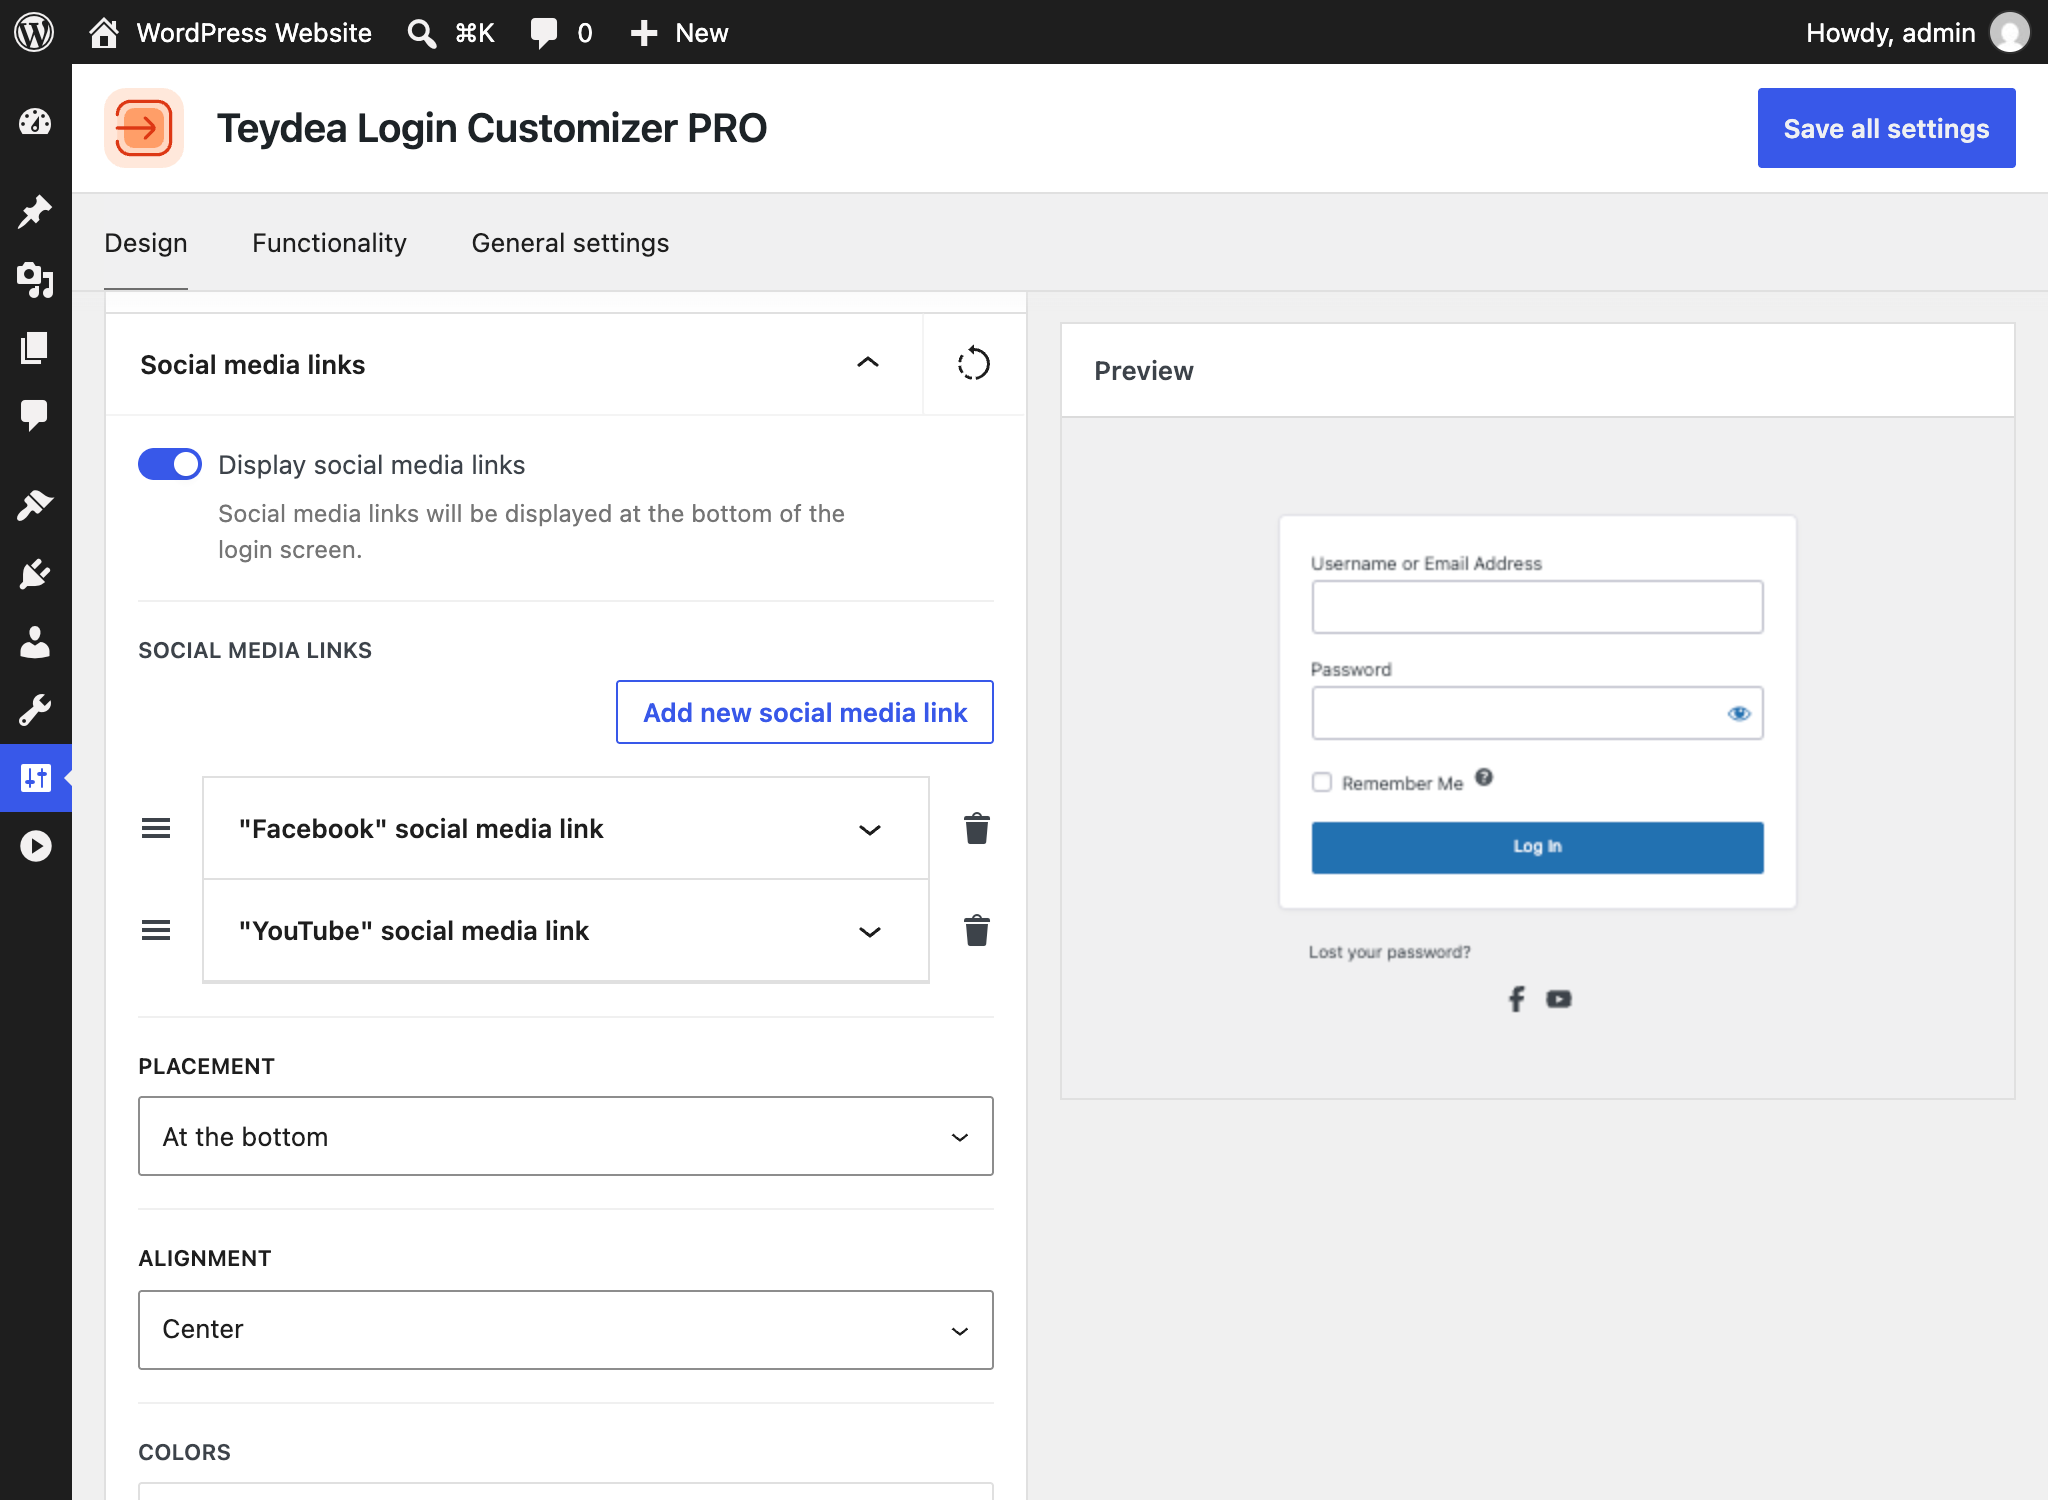Open Dashboard from sidebar
2048x1500 pixels.
click(35, 122)
